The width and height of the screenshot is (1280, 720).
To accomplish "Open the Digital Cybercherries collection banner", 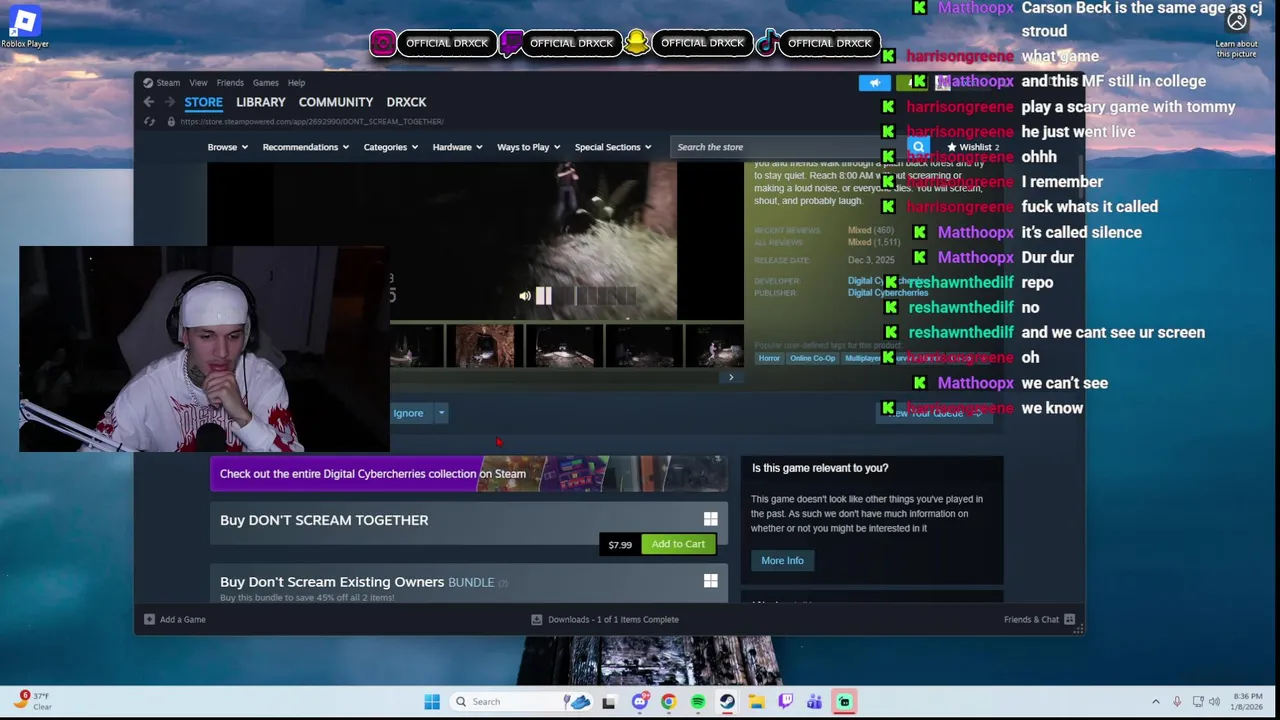I will click(468, 474).
